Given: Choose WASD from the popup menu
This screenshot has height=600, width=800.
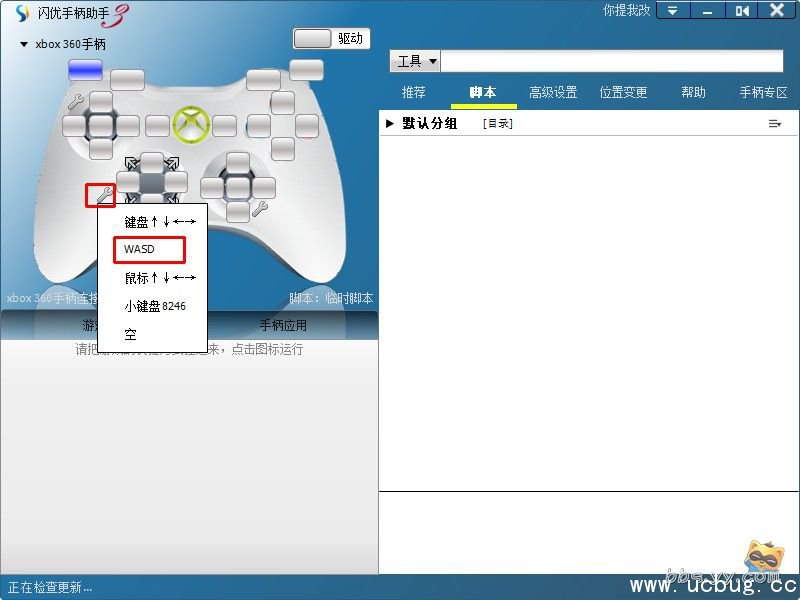Looking at the screenshot, I should click(139, 249).
